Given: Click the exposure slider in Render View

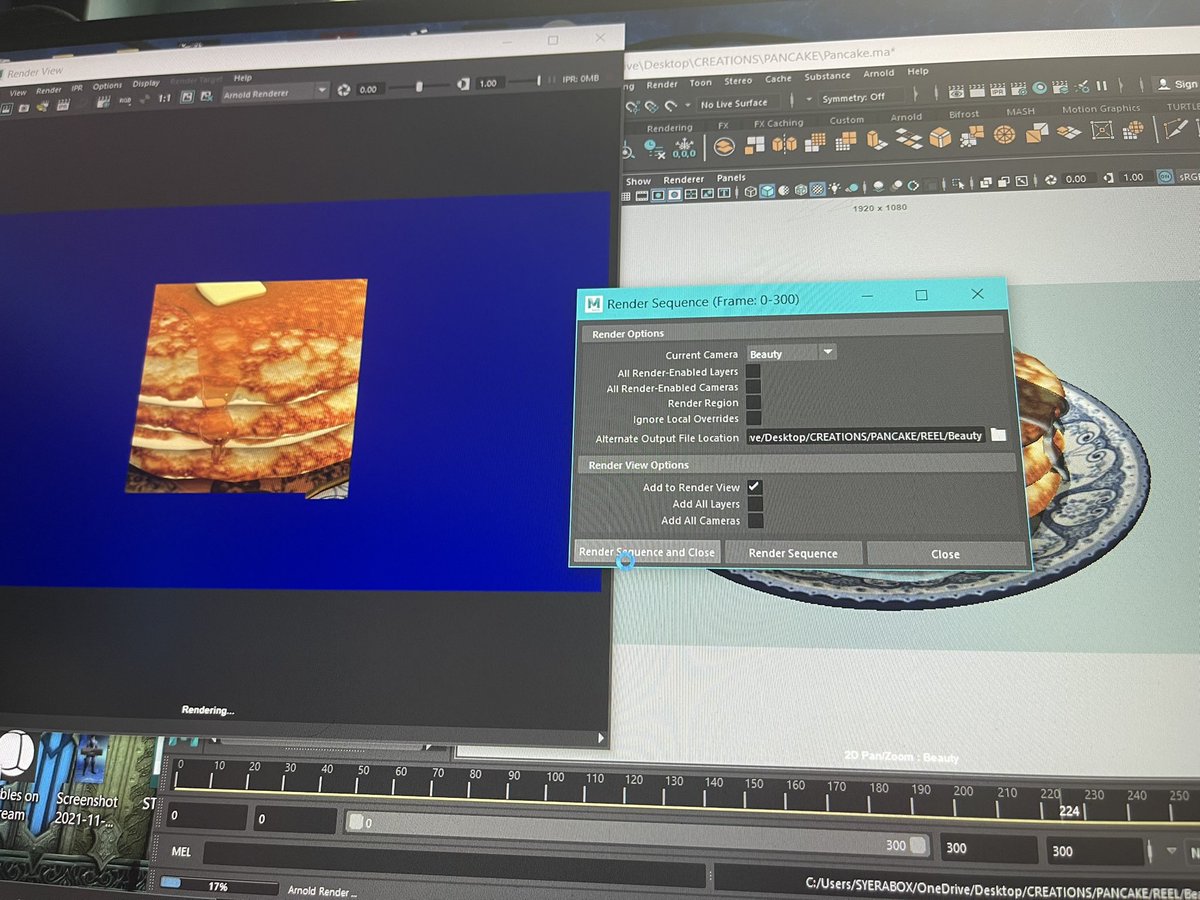Looking at the screenshot, I should 418,87.
